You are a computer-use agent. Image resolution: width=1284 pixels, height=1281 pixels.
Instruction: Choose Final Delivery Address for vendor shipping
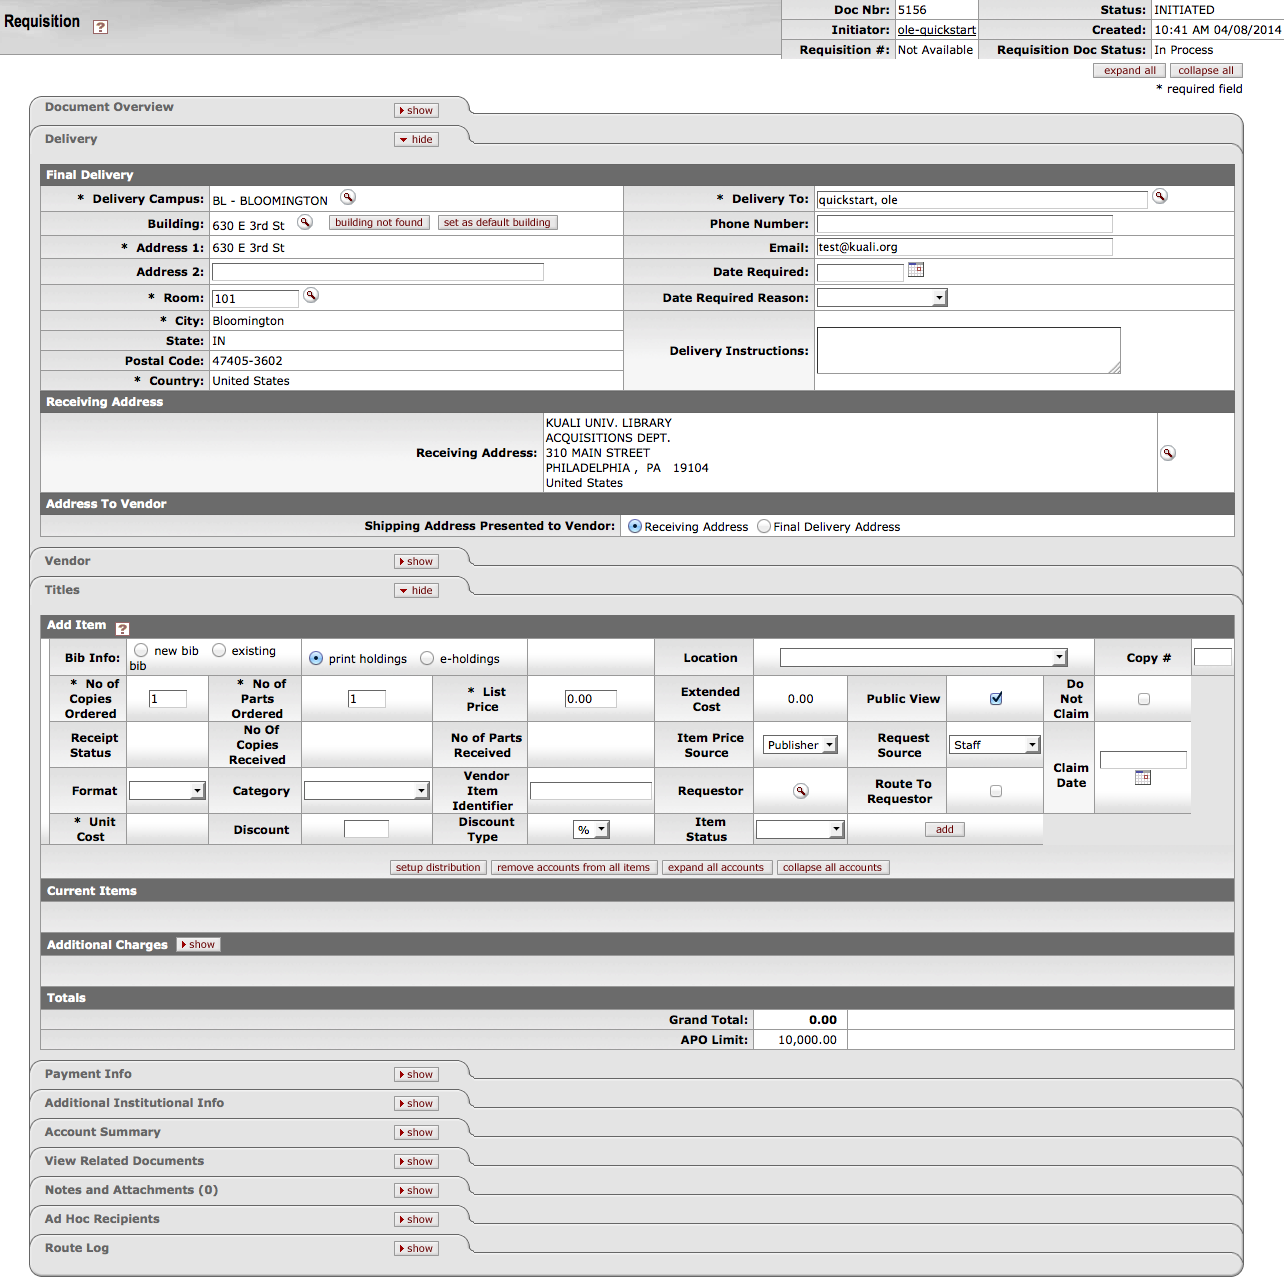[x=764, y=526]
